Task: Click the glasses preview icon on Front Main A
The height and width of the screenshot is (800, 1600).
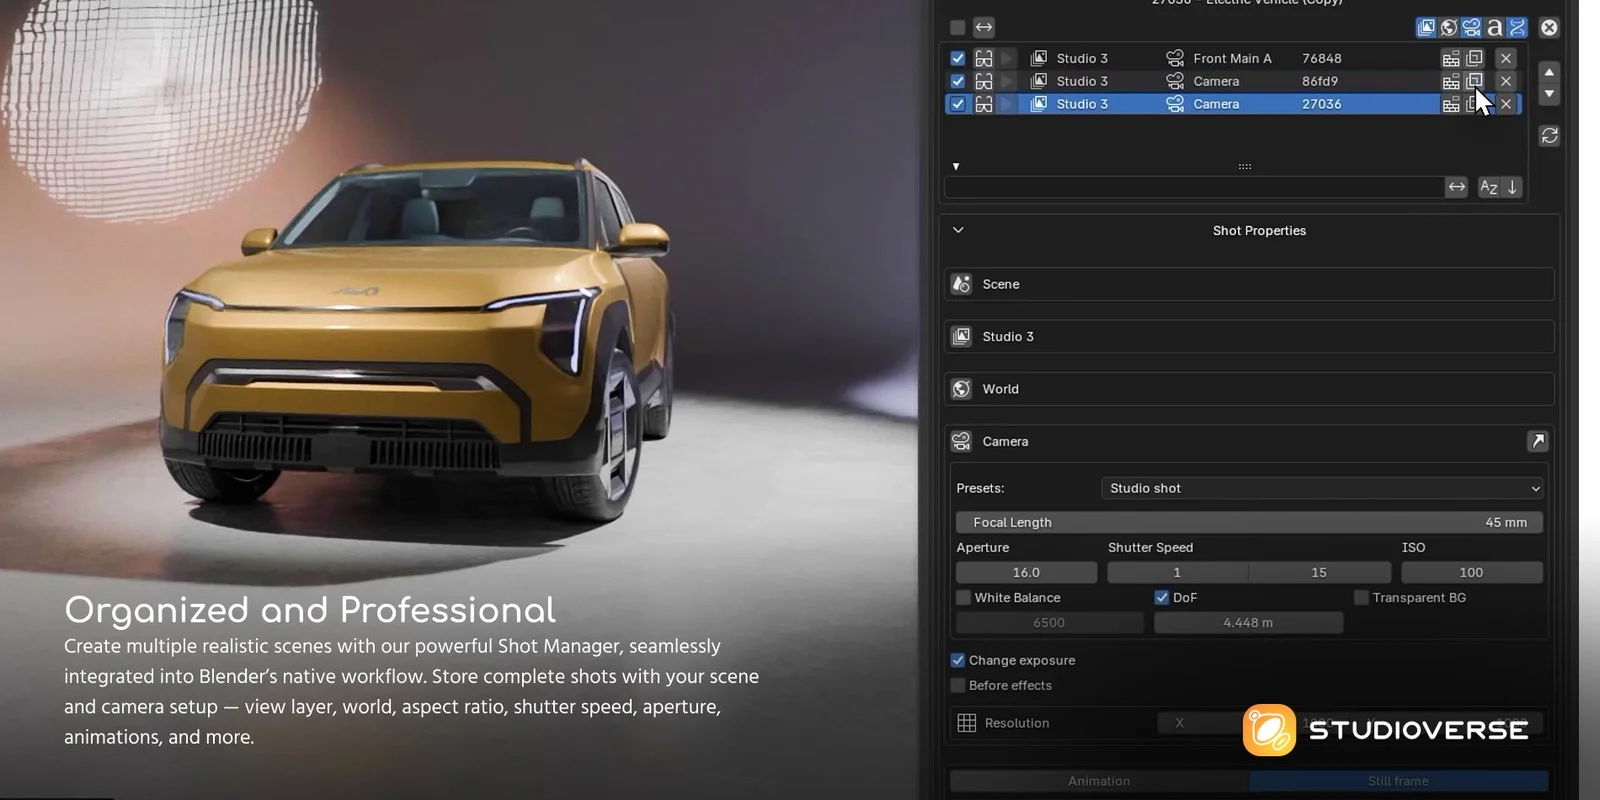Action: [984, 58]
